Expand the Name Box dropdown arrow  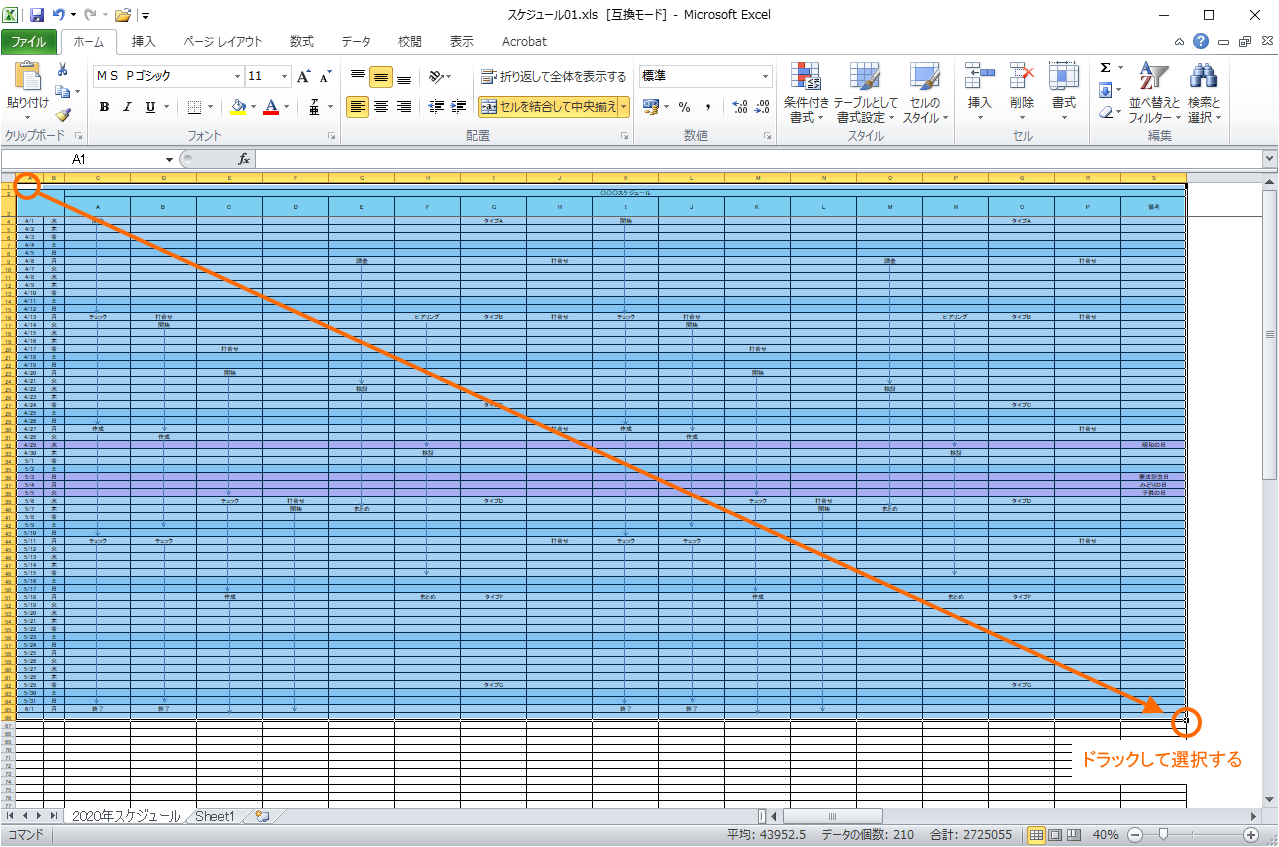tap(170, 159)
